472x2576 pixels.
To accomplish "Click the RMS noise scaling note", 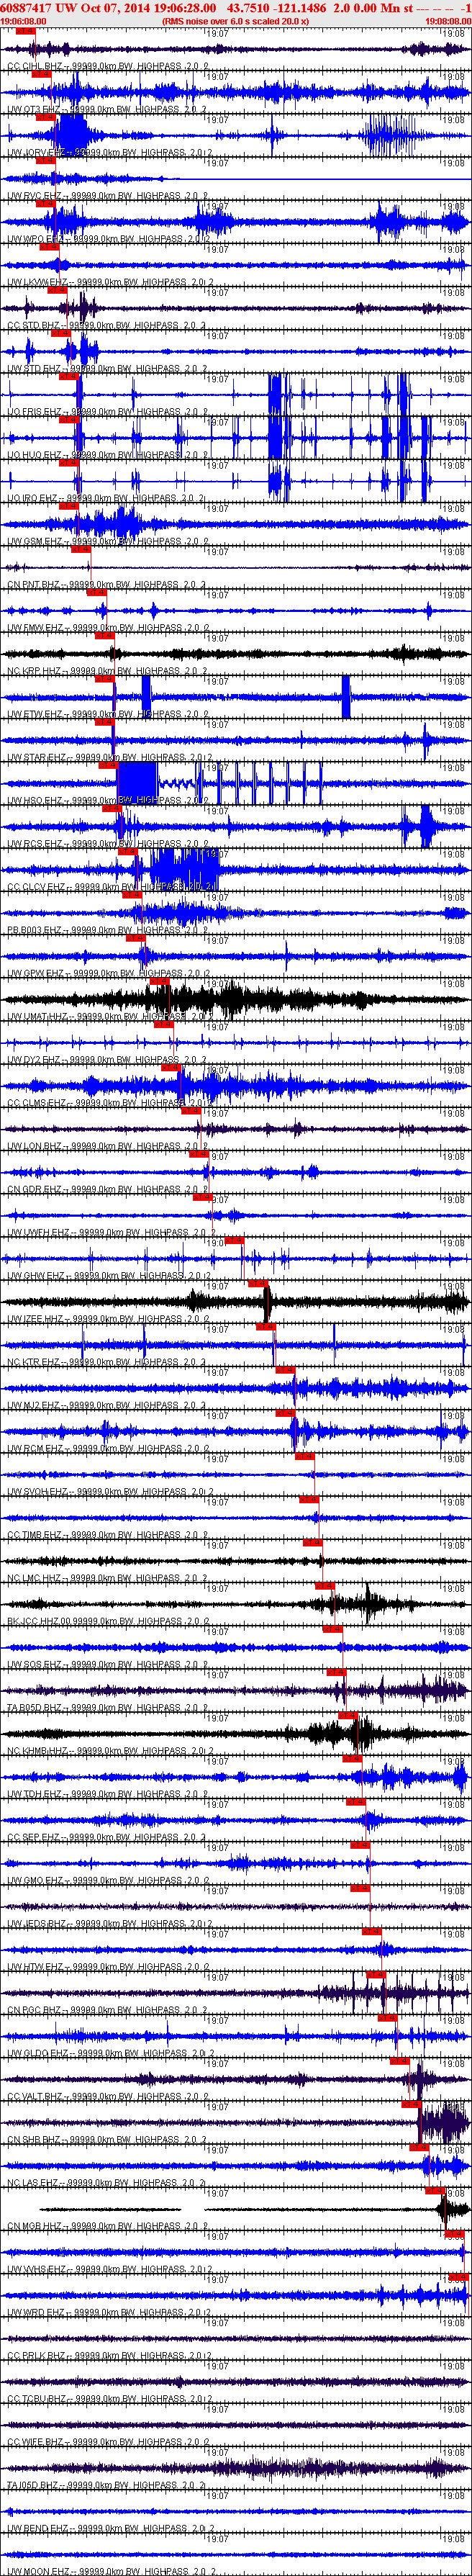I will 235,20.
